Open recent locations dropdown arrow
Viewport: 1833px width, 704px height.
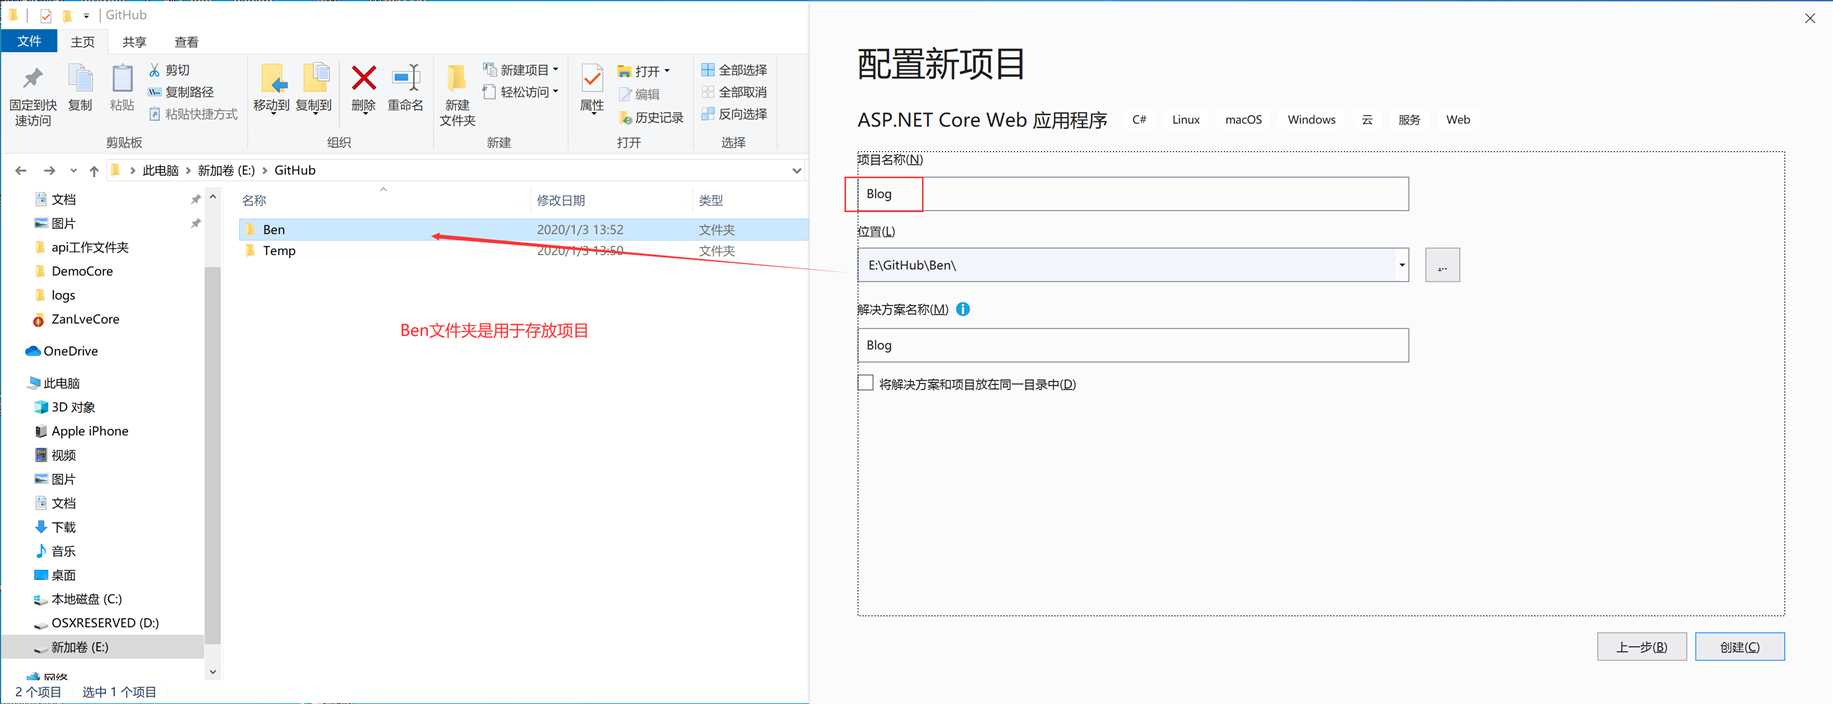[x=73, y=171]
